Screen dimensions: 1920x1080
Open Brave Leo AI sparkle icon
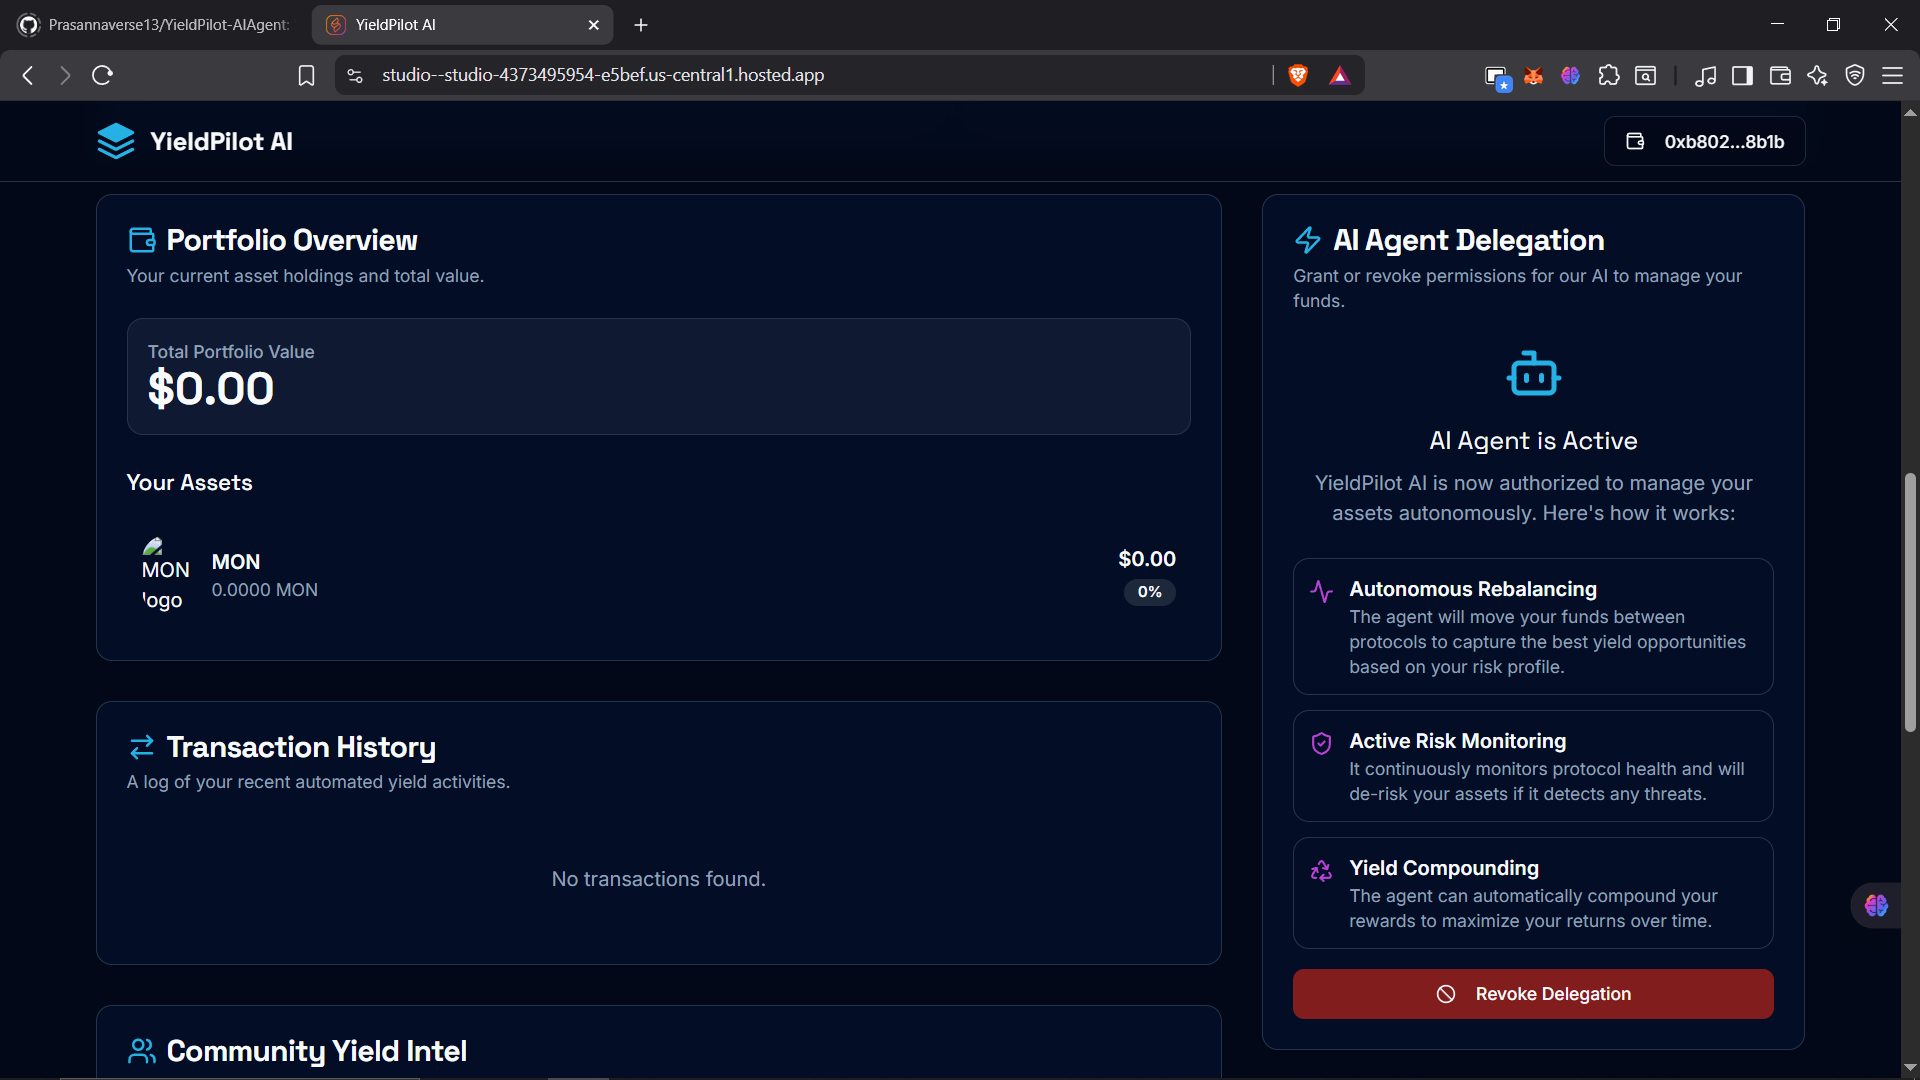coord(1817,75)
